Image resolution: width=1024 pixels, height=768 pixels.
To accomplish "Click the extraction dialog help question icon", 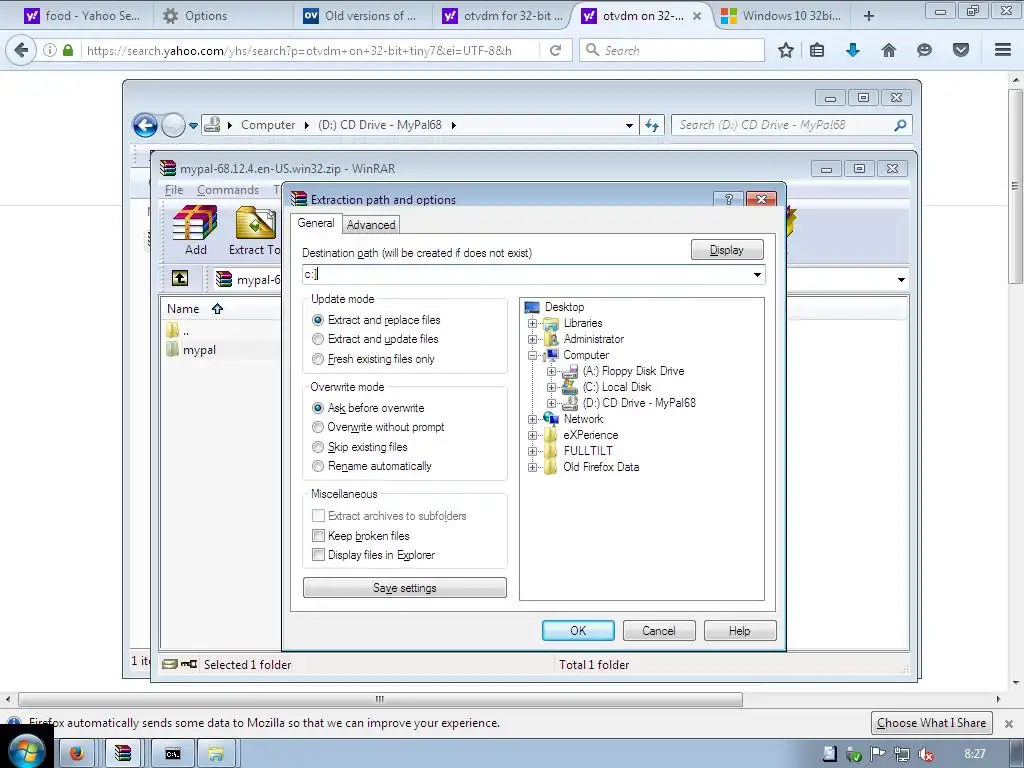I will pos(729,199).
